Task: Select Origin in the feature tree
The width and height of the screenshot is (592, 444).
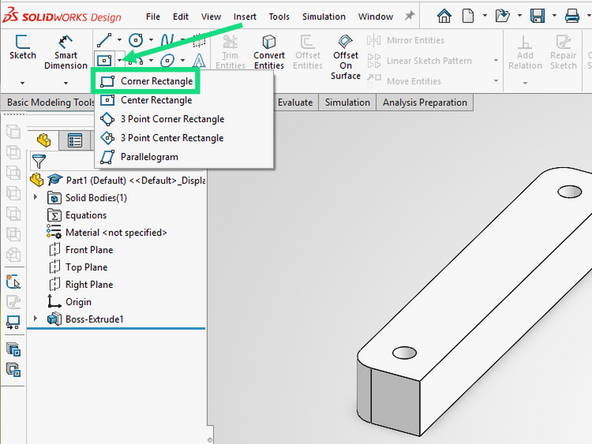Action: coord(69,302)
